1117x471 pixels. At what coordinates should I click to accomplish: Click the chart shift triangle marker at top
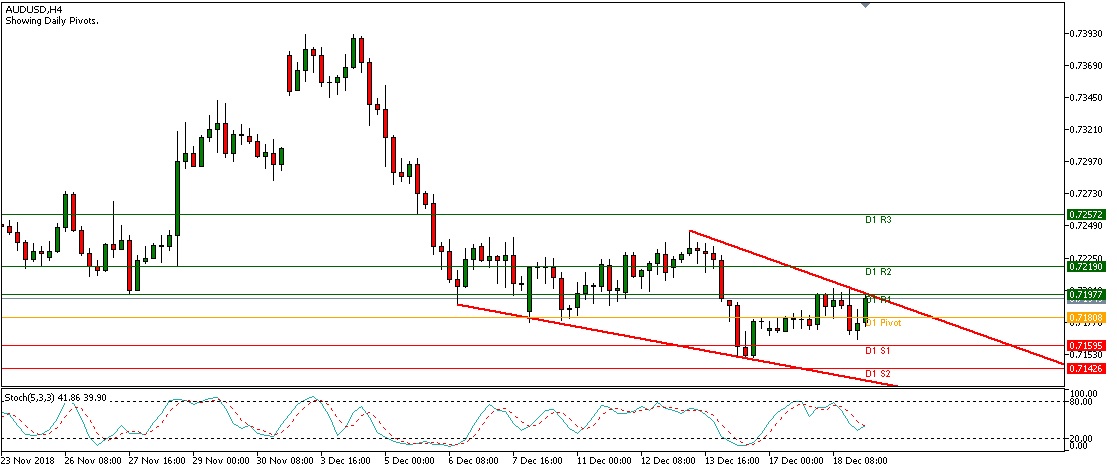coord(865,4)
